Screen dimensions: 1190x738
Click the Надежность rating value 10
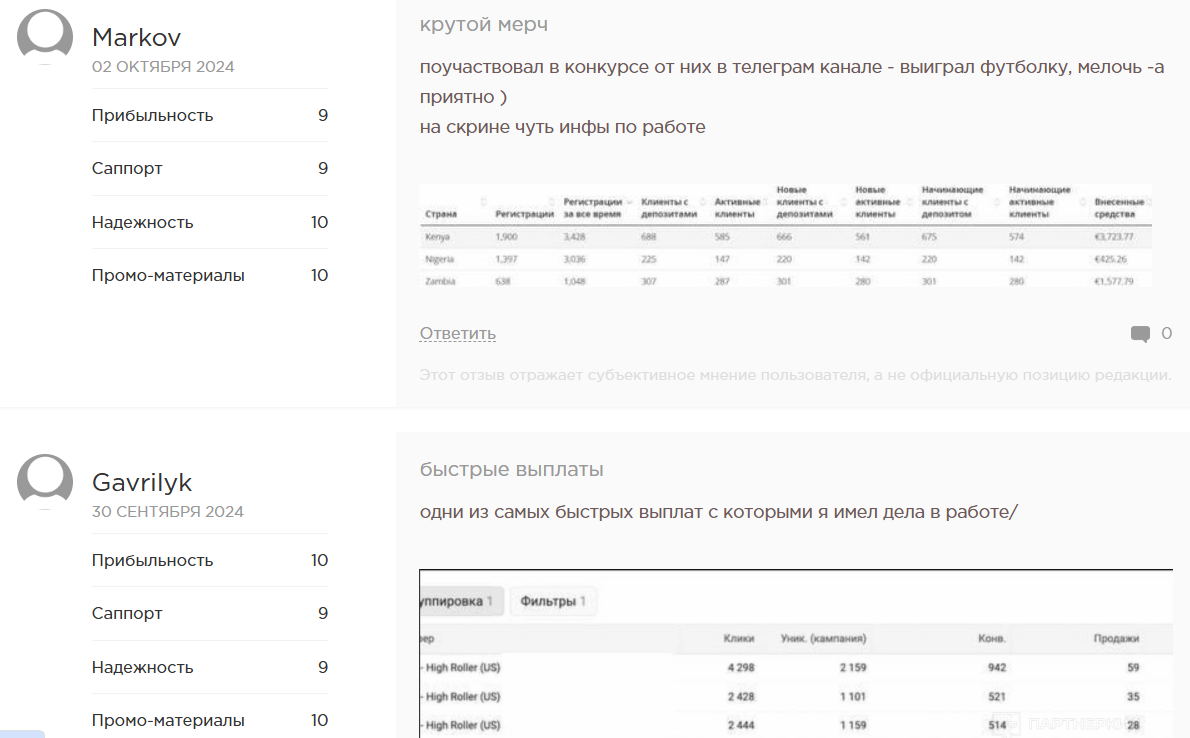point(321,221)
